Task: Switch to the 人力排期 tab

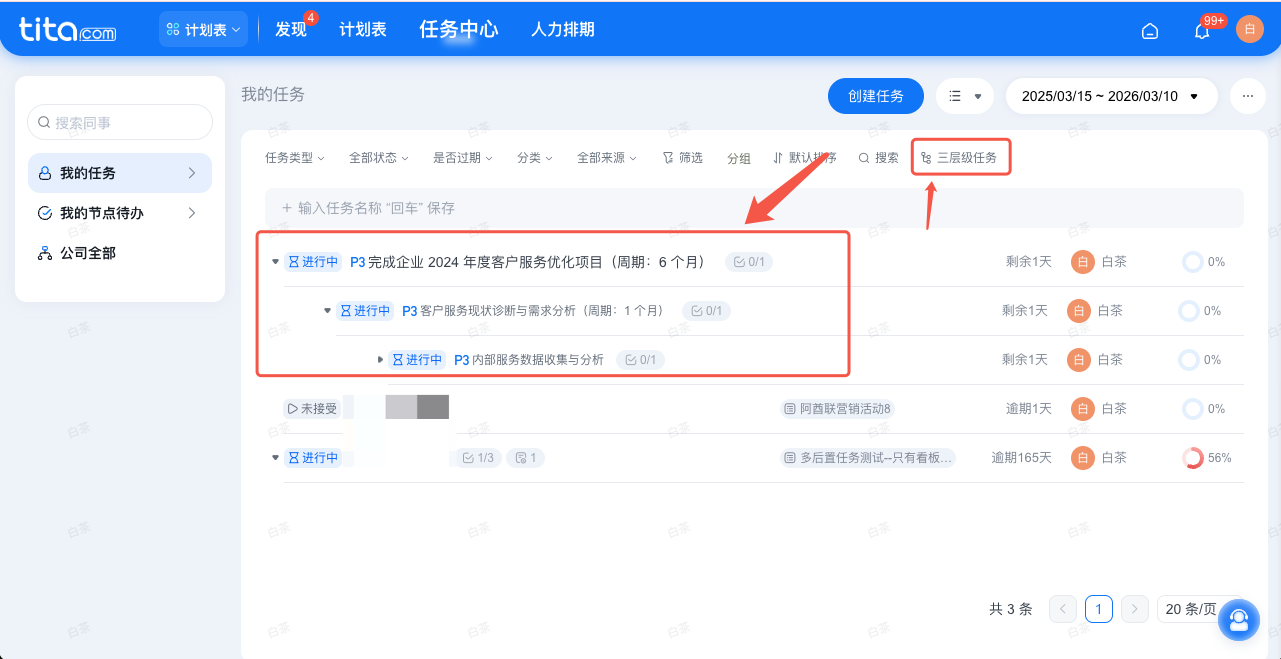Action: [x=564, y=30]
